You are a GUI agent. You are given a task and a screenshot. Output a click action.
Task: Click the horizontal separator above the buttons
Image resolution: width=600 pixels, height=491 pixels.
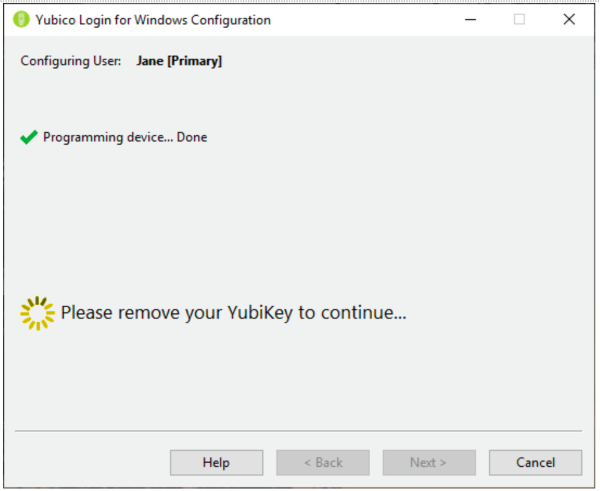298,431
